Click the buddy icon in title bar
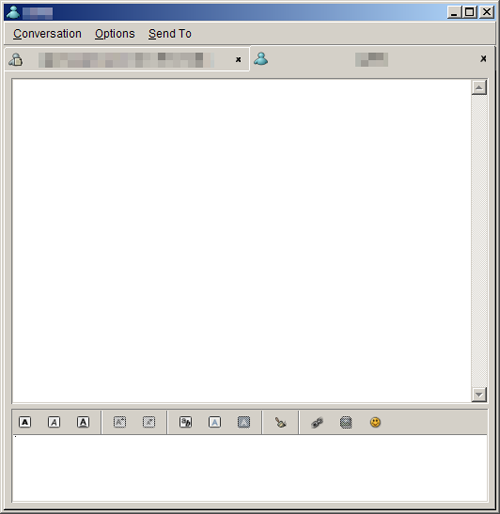Screen dimensions: 500x514 [13, 12]
